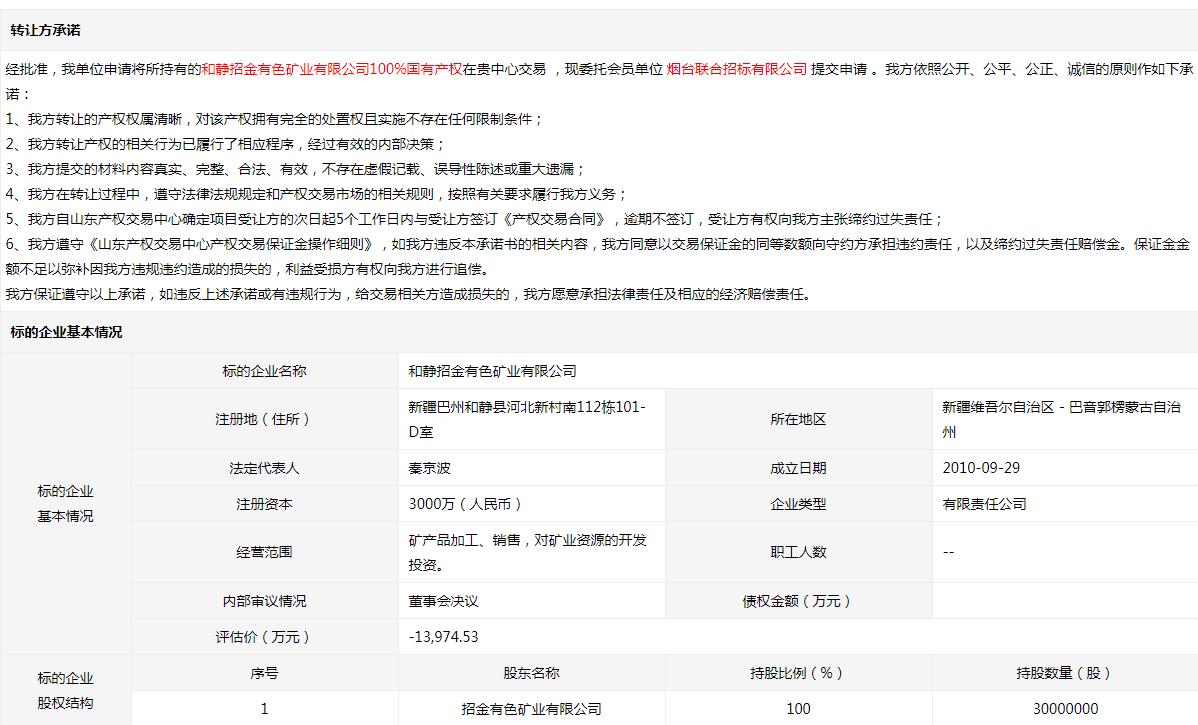Click the -- value beside 职工人数
The image size is (1198, 725).
(948, 552)
